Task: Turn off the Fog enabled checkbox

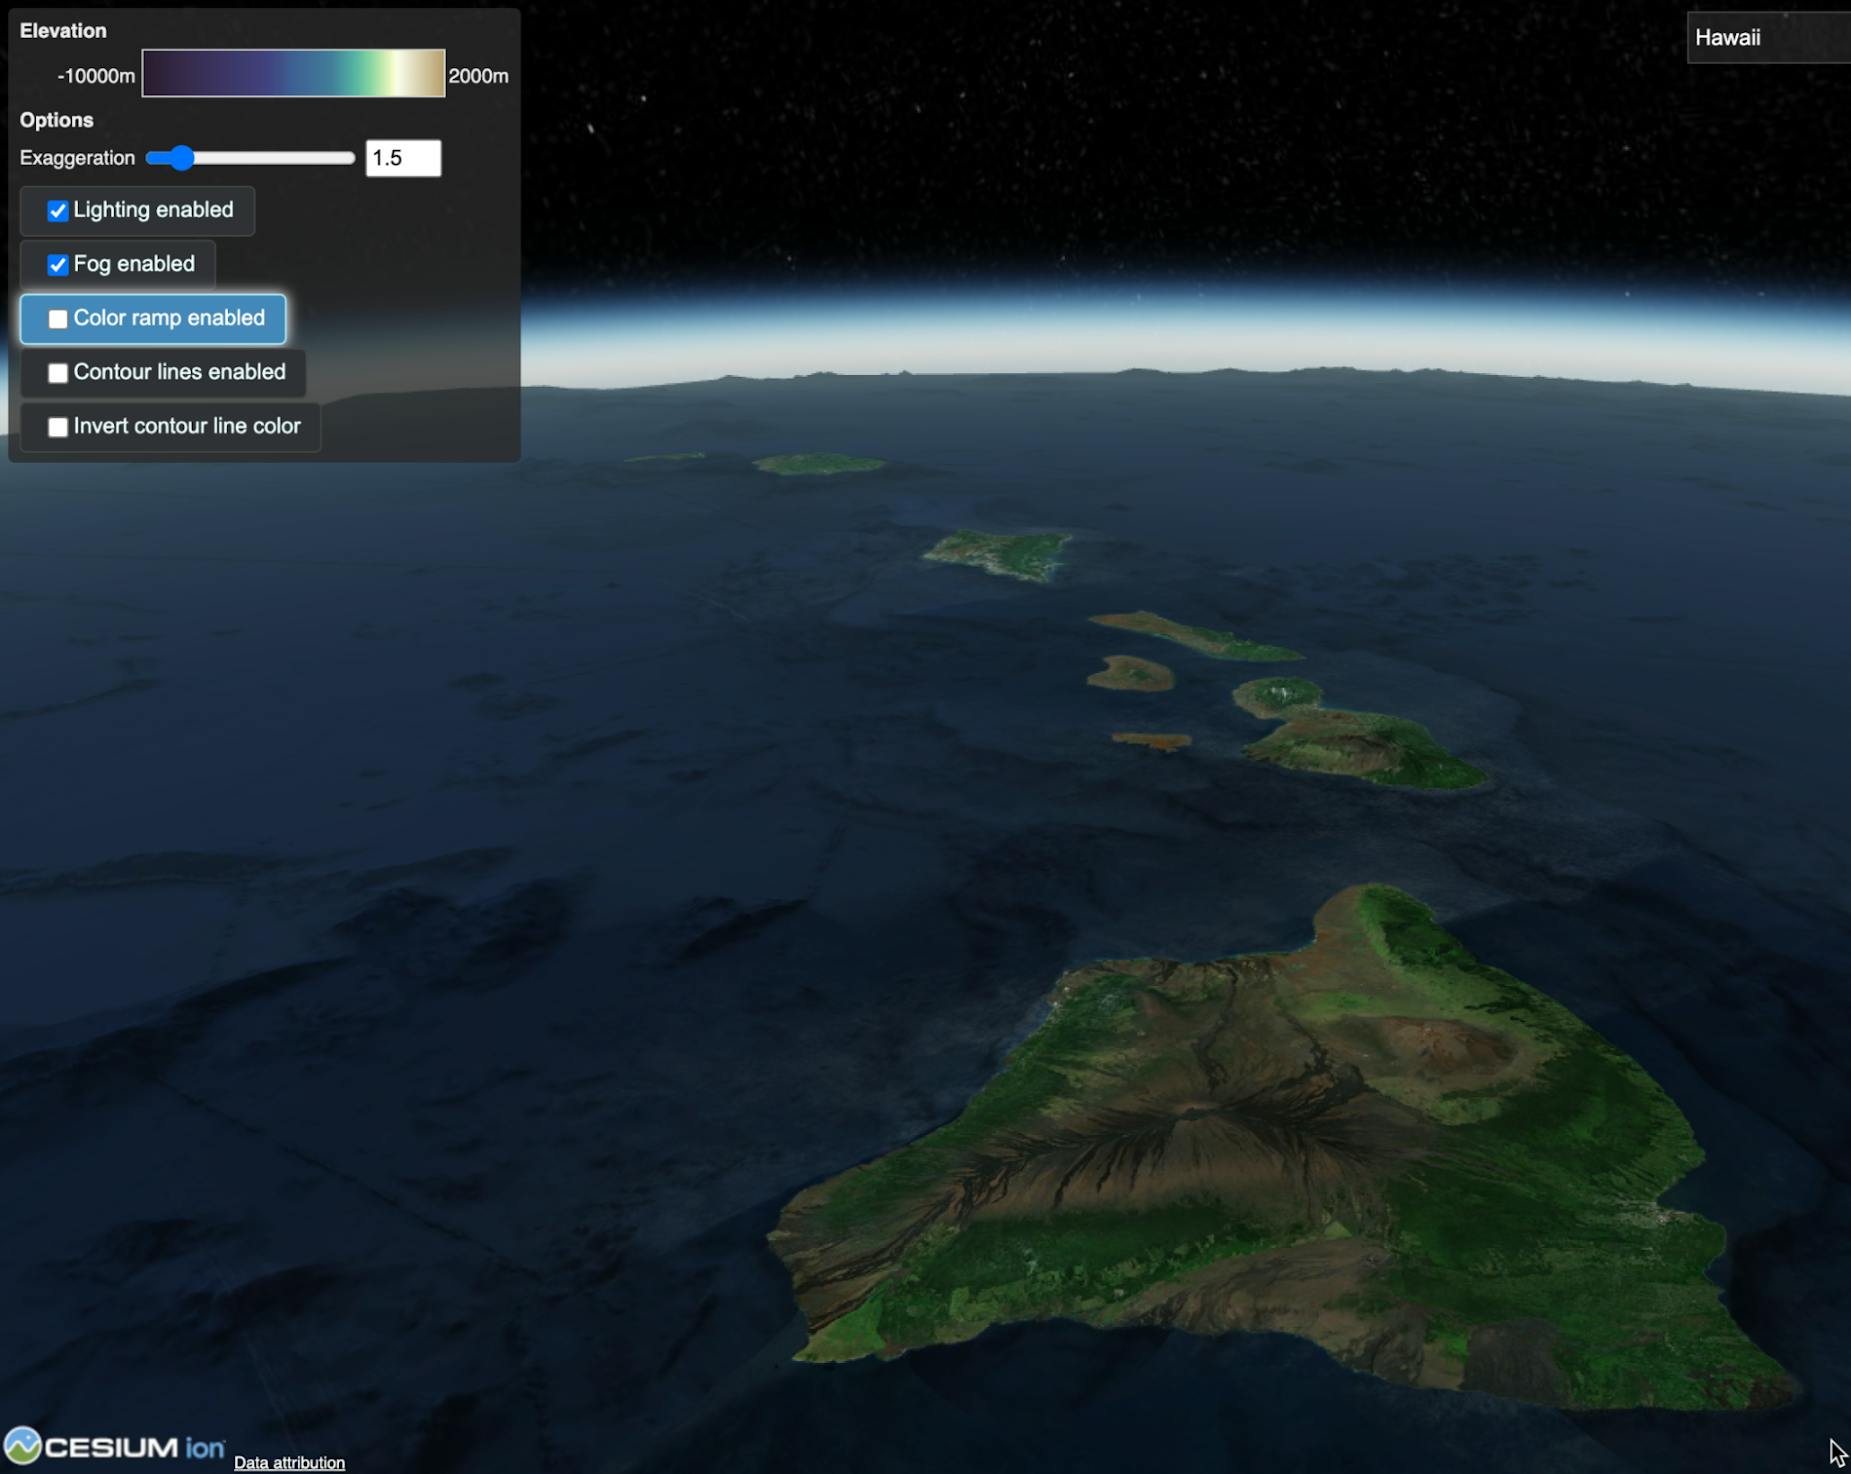Action: 57,264
